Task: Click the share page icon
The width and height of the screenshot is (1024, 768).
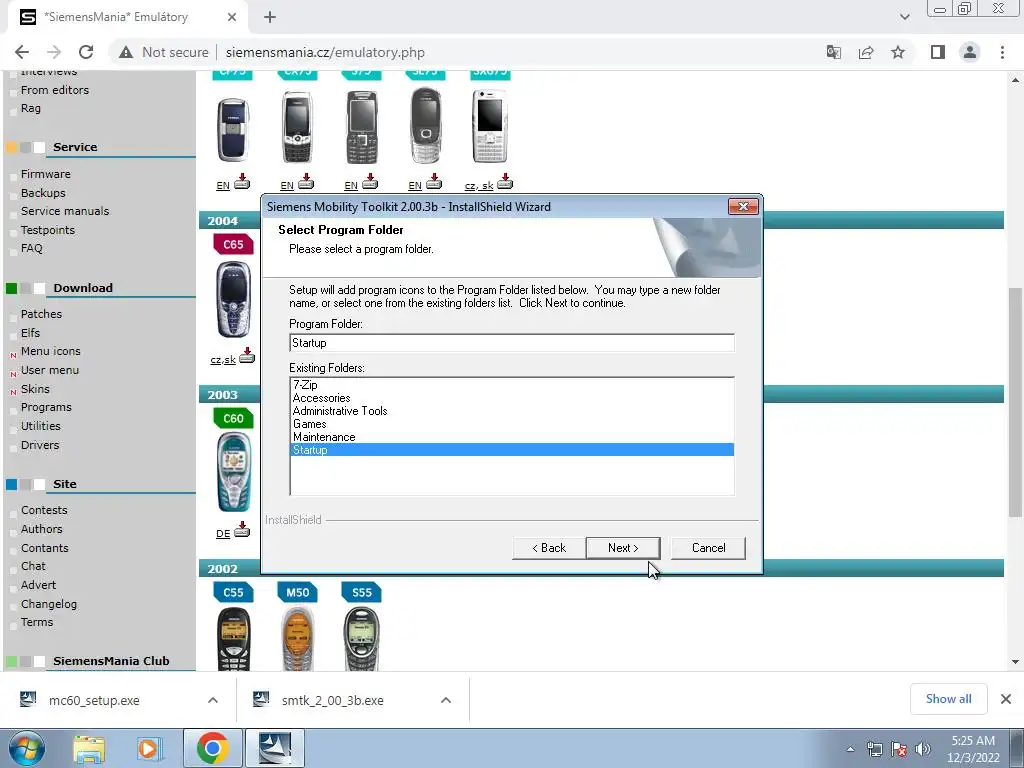Action: pos(866,52)
